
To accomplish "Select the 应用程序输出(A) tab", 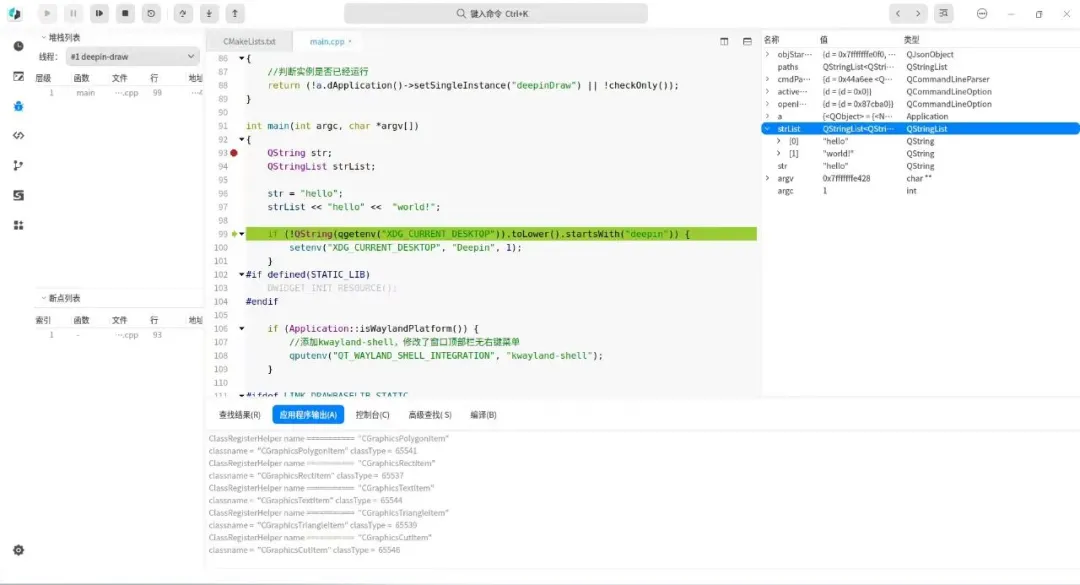I will coord(308,415).
